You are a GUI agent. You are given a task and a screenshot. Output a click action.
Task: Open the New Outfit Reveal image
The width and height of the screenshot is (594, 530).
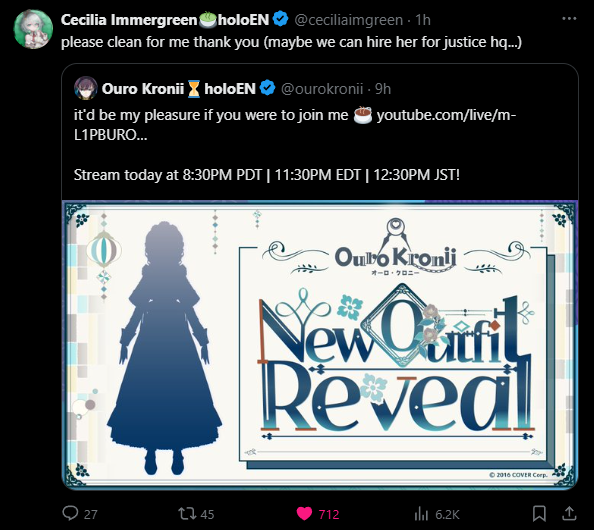(x=320, y=344)
